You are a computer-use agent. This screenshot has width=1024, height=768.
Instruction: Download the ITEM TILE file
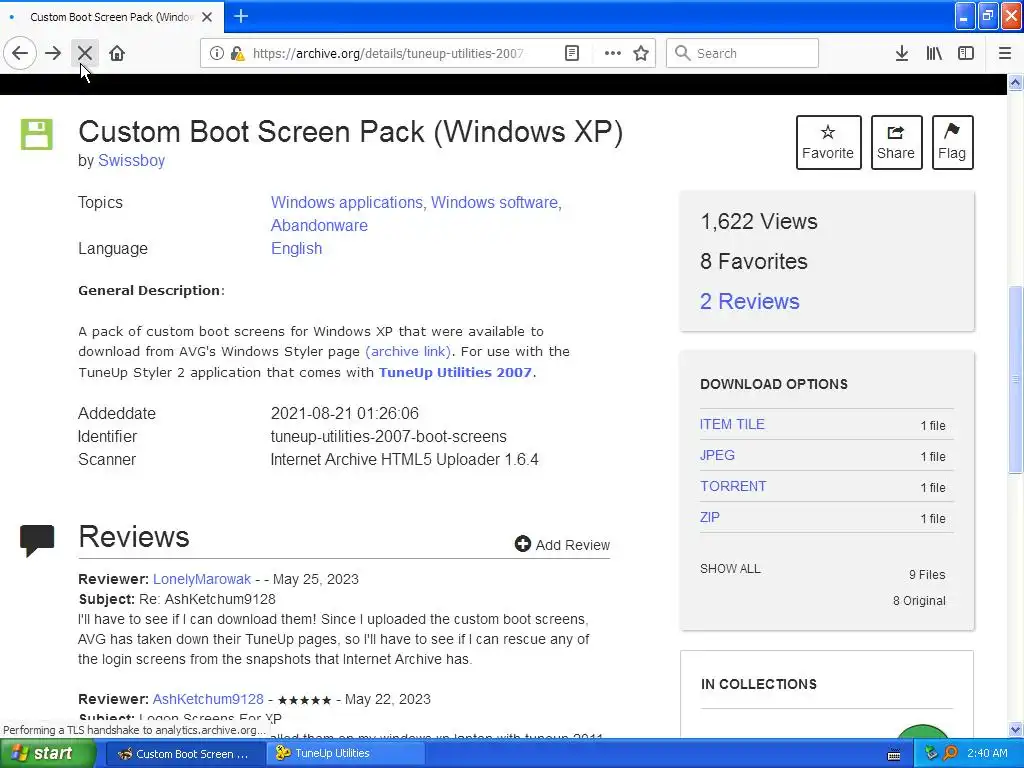point(732,424)
